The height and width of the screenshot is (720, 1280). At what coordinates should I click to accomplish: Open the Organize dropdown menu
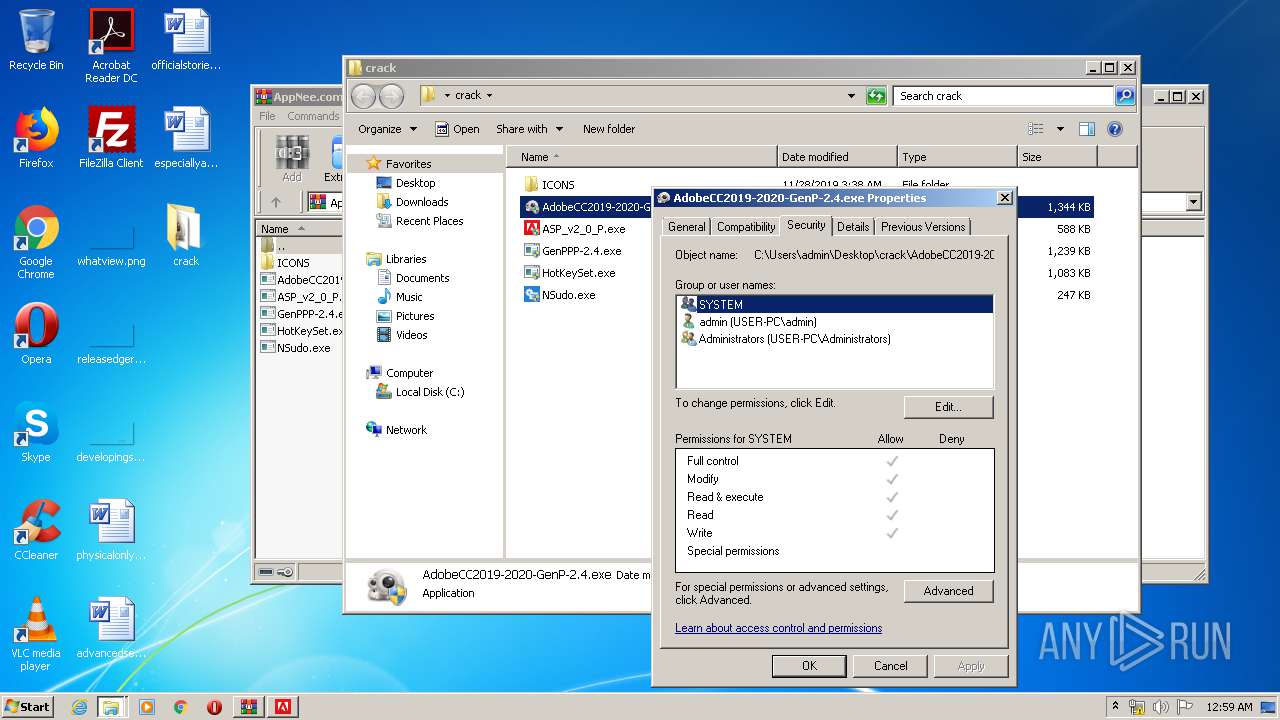coord(387,129)
